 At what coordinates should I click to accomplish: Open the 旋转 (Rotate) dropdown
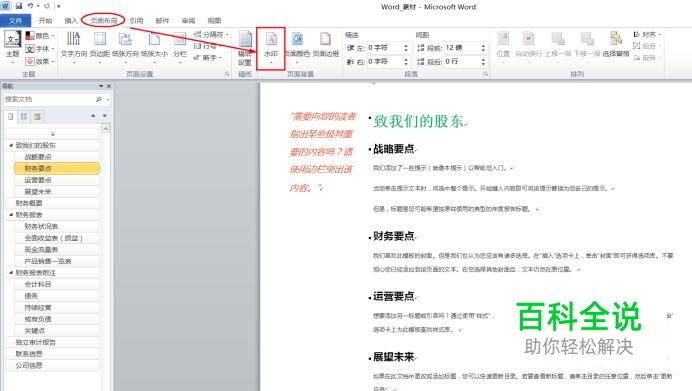click(x=647, y=58)
